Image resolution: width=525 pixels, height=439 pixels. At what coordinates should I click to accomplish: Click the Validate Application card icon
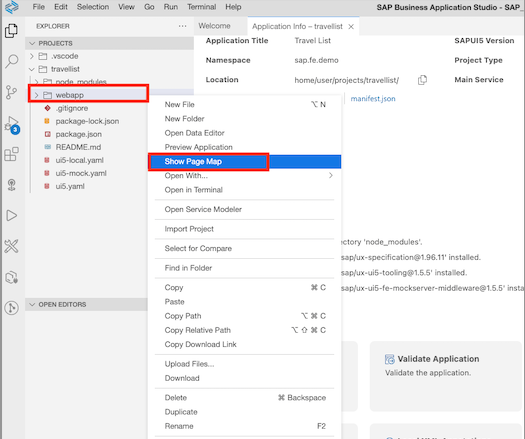point(389,359)
